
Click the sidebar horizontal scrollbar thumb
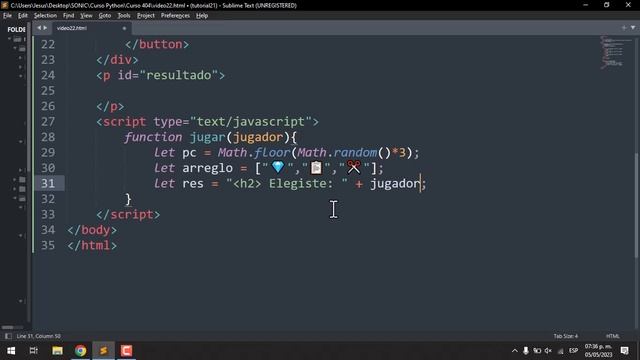point(7,327)
